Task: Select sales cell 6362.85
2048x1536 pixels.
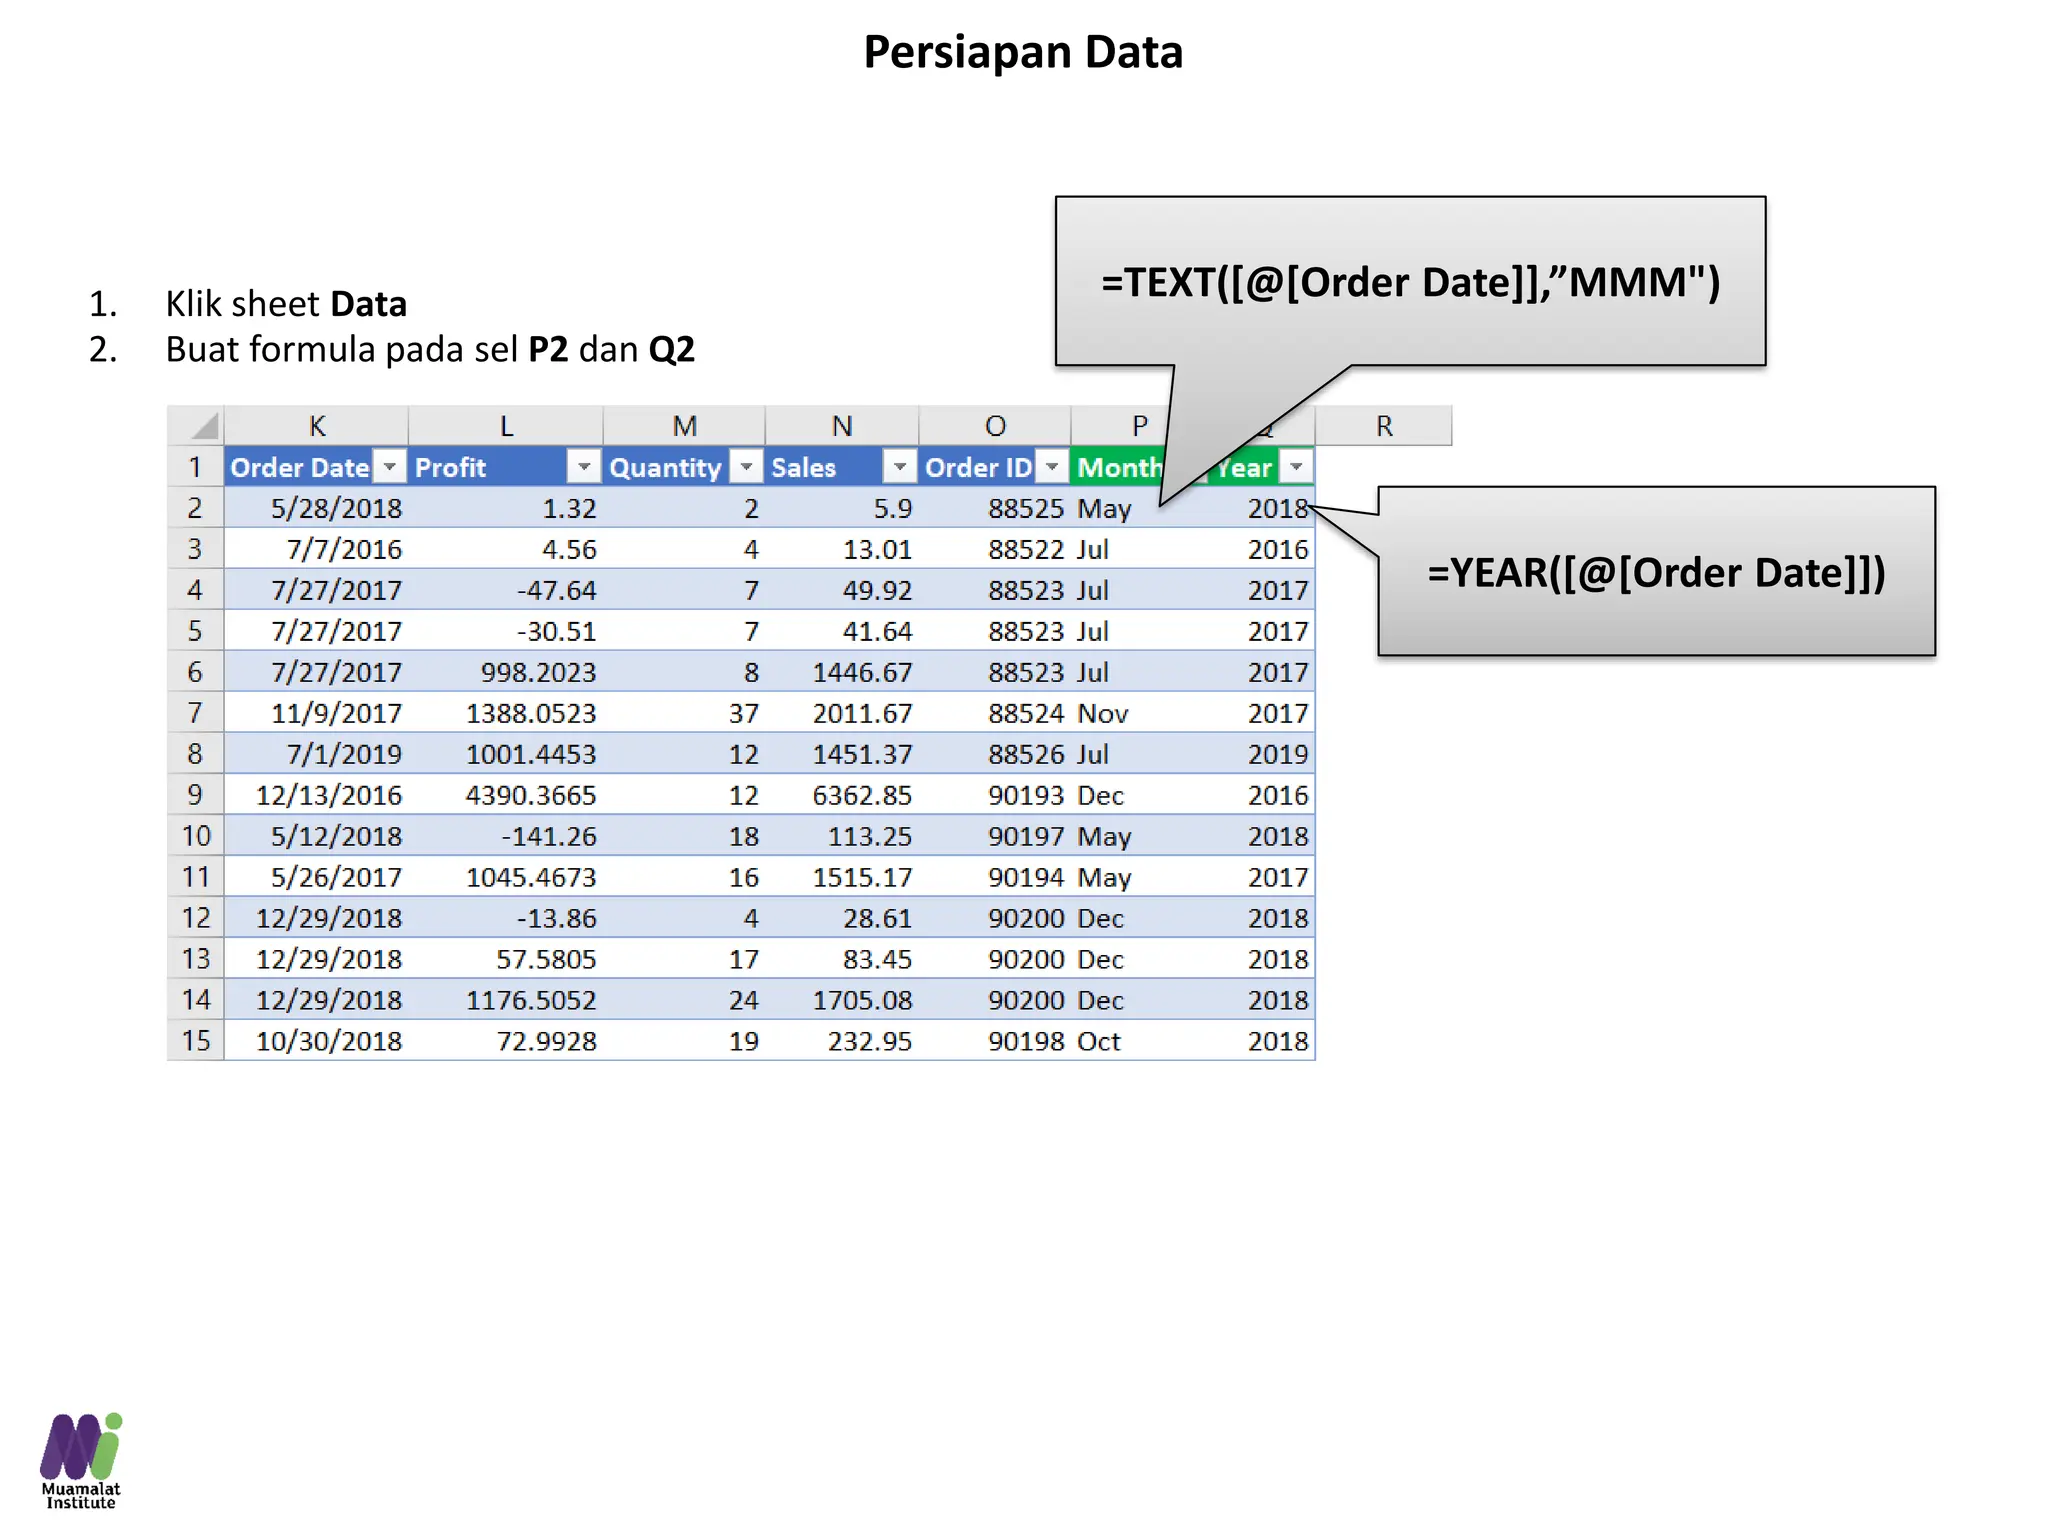Action: tap(842, 795)
